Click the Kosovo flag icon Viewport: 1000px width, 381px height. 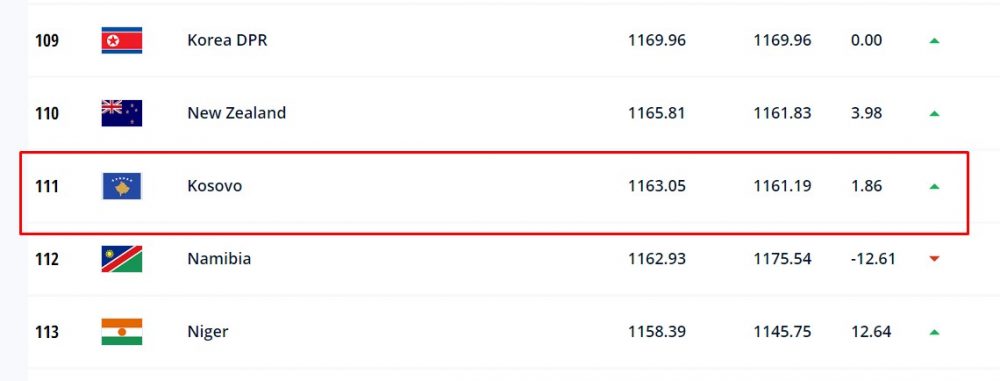coord(122,186)
